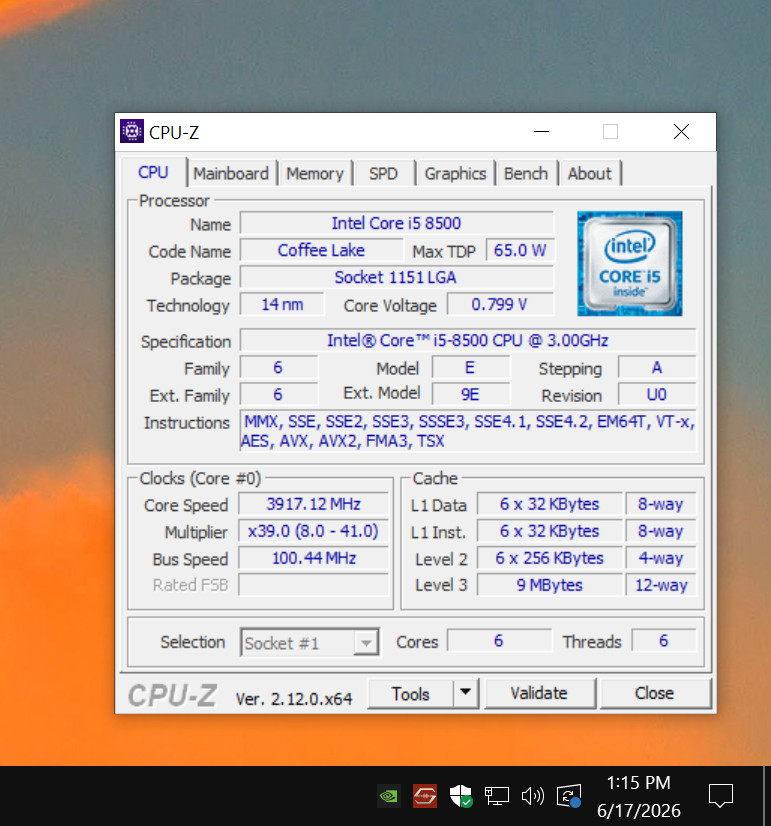The image size is (771, 826).
Task: Click the 100.44 MHz bus speed value
Action: [313, 557]
